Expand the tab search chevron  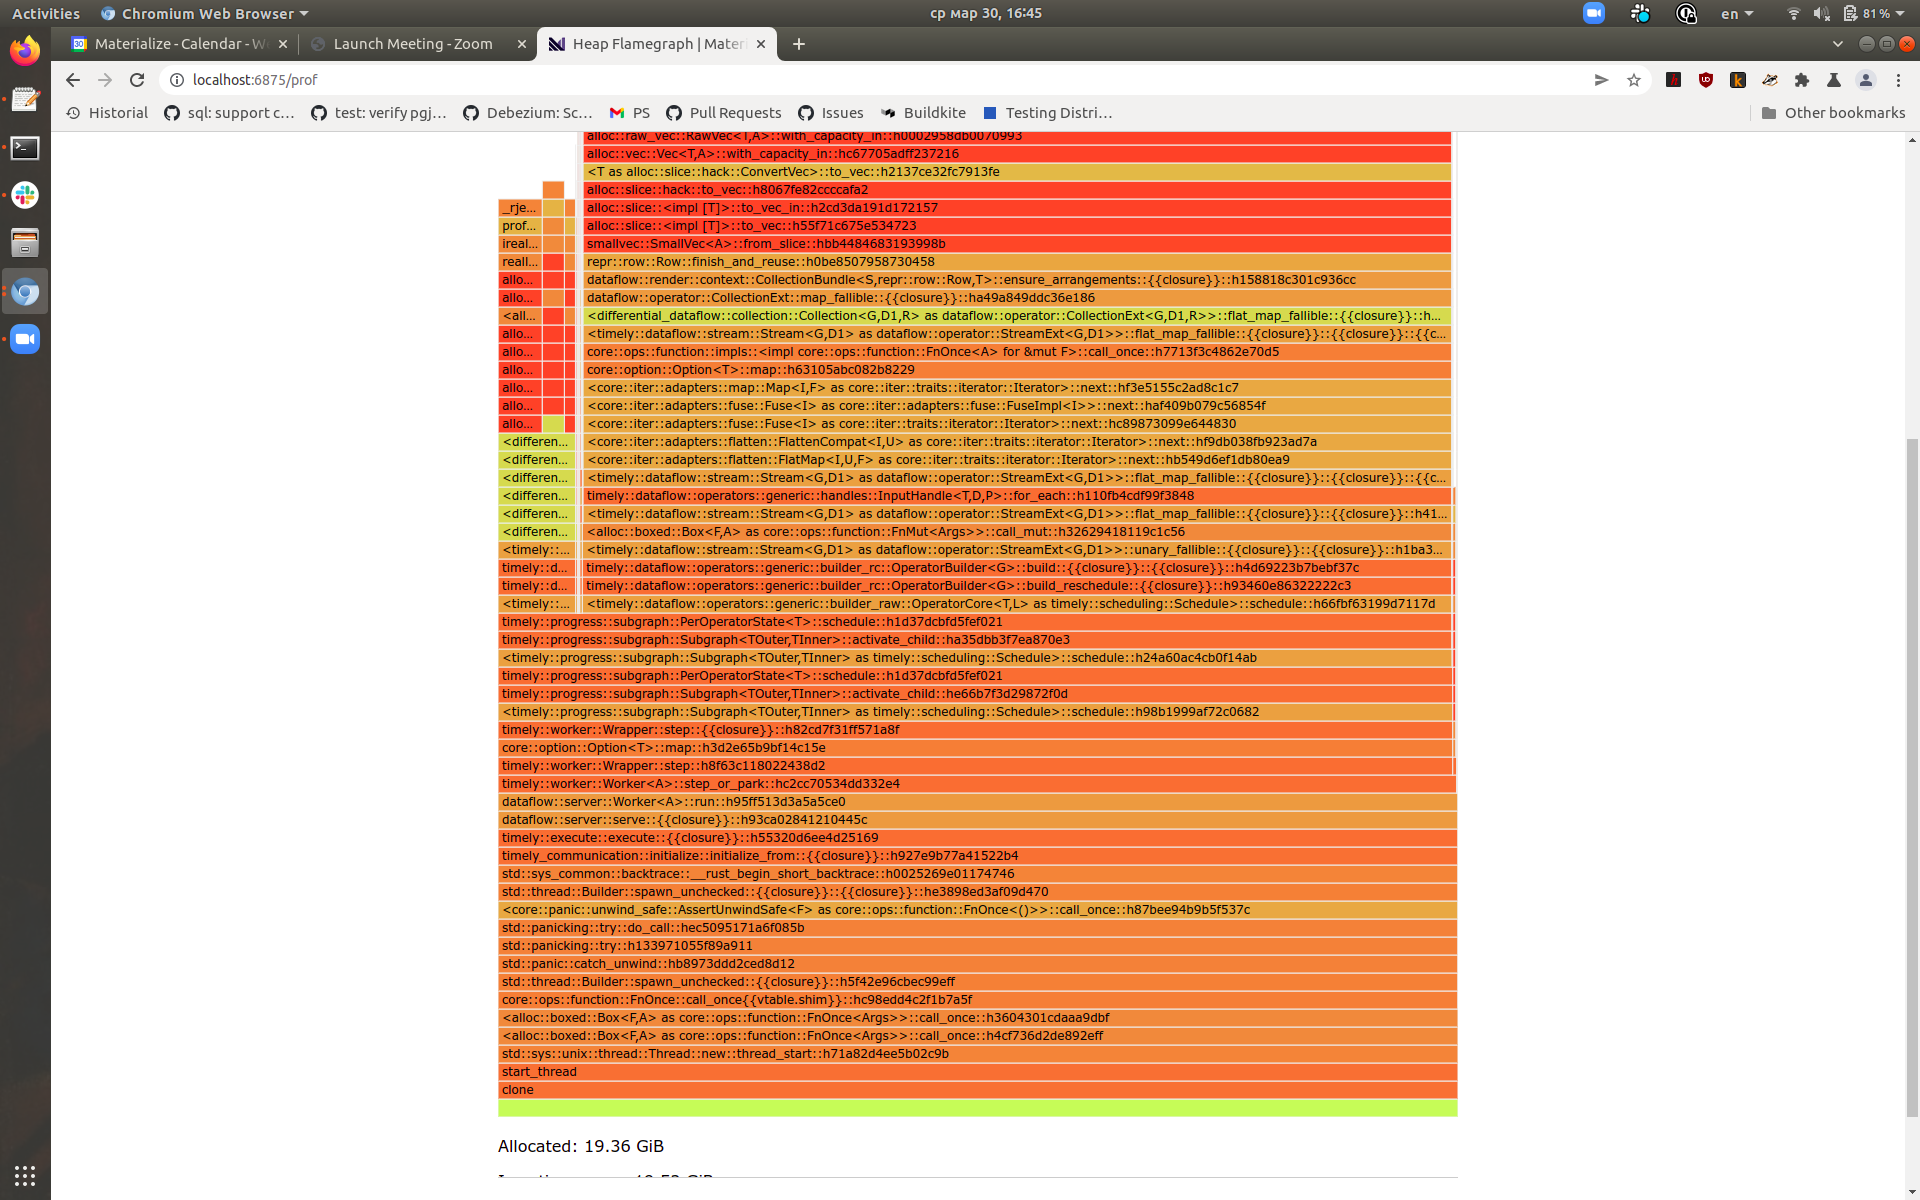[x=1838, y=44]
